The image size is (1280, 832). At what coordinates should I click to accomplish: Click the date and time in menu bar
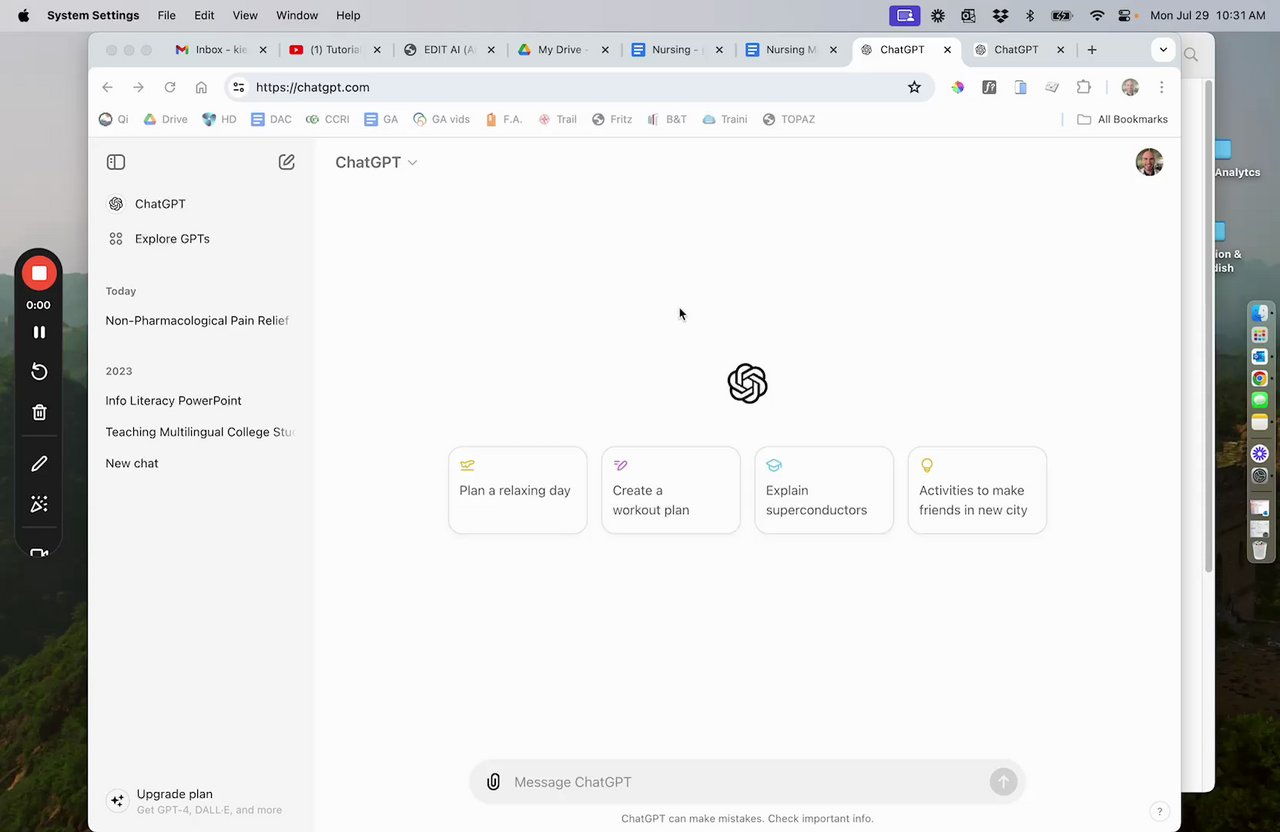pos(1208,15)
